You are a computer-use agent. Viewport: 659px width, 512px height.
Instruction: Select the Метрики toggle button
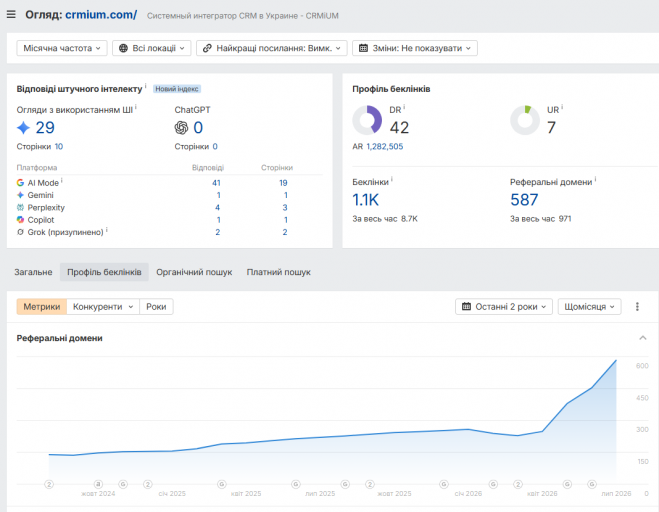[x=42, y=306]
